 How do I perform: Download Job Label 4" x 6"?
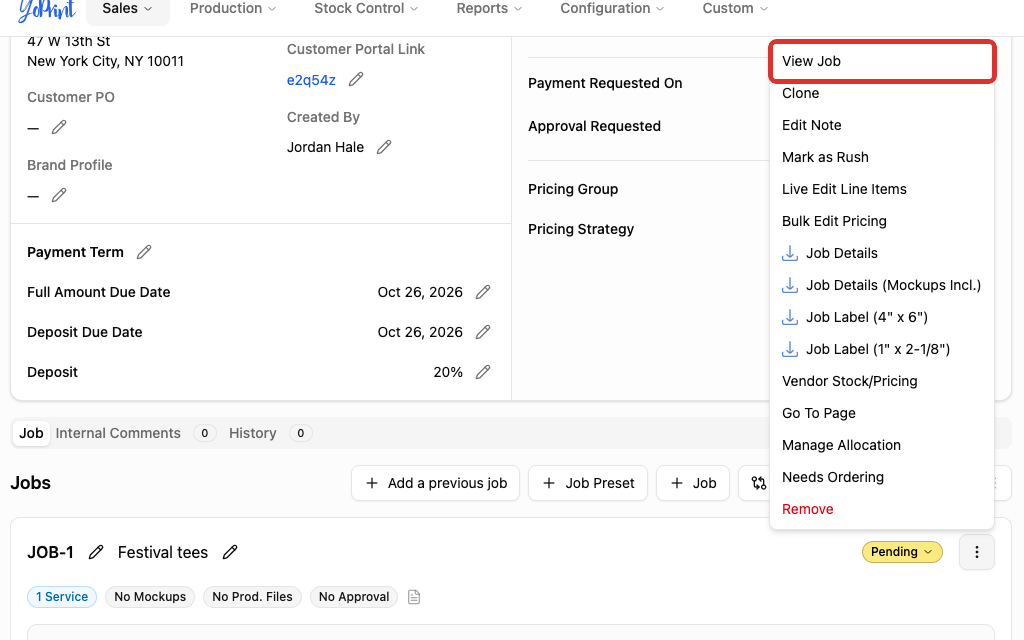pyautogui.click(x=882, y=317)
